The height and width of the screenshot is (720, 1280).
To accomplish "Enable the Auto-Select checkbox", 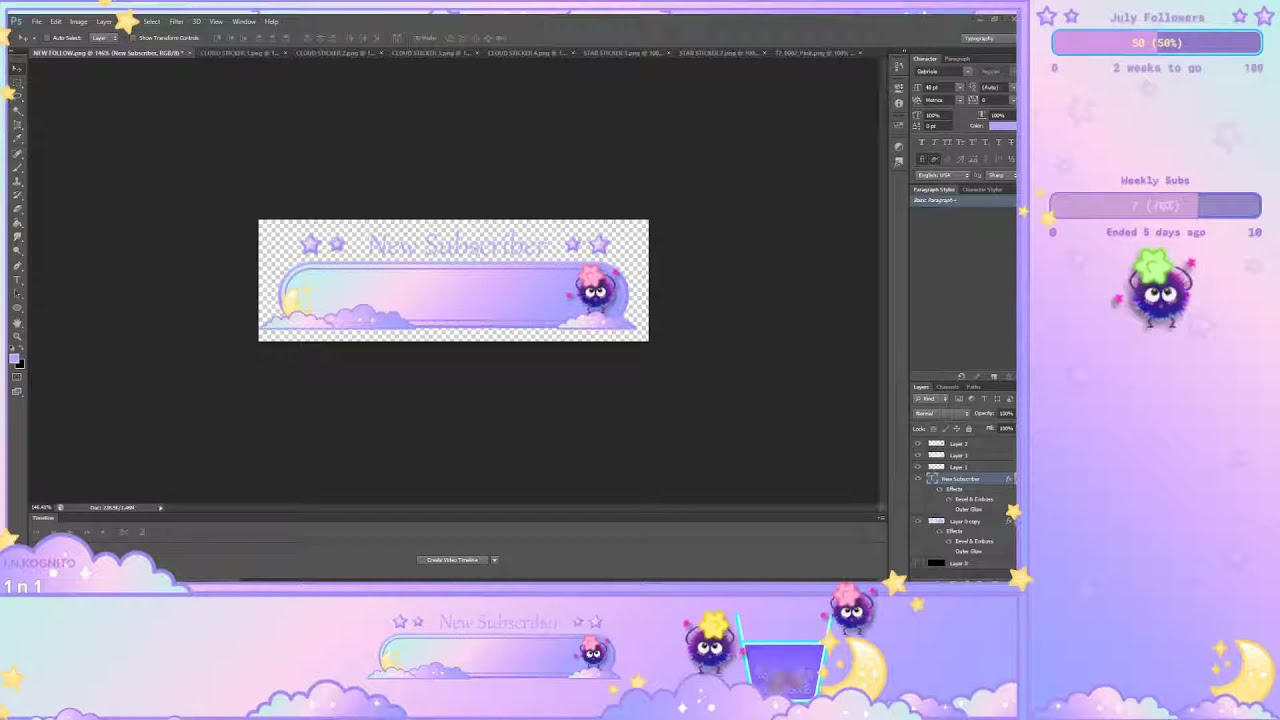I will click(47, 38).
